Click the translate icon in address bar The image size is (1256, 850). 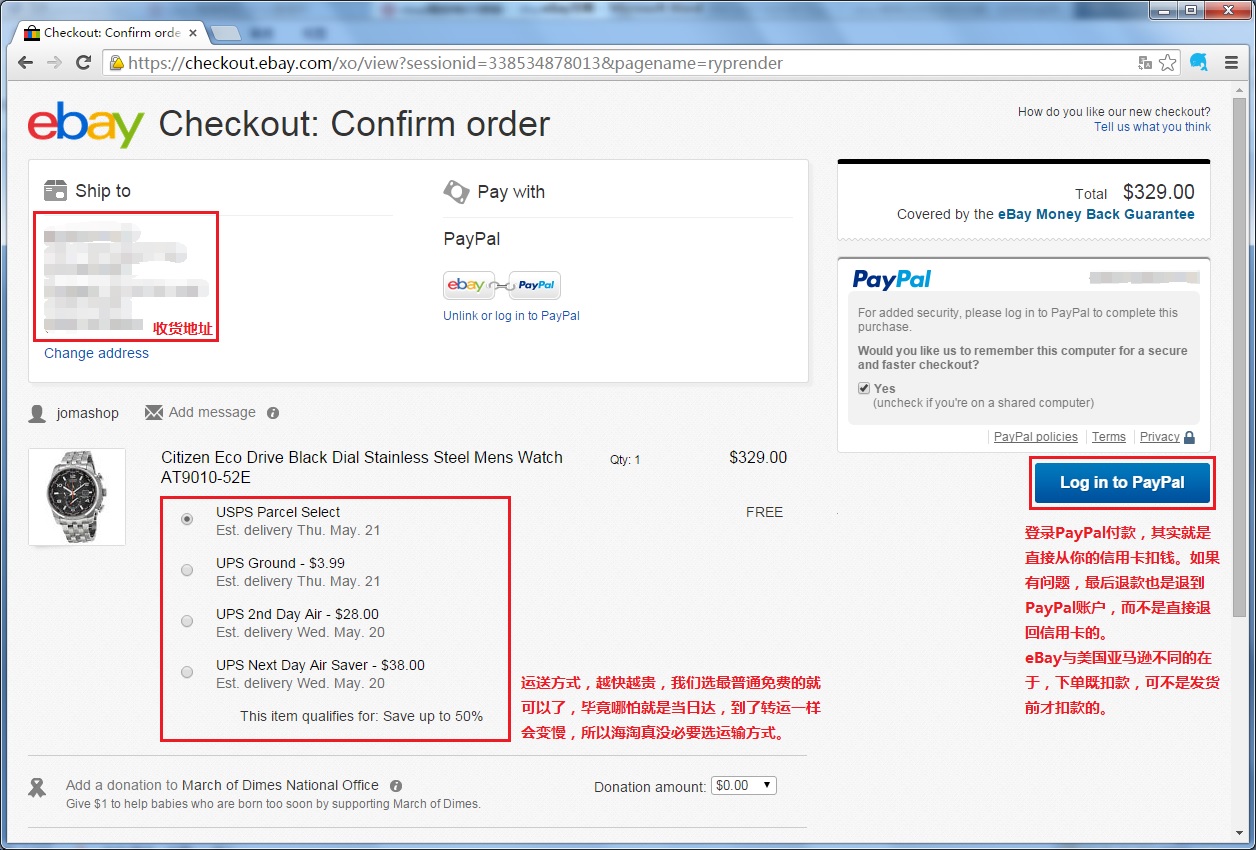[x=1145, y=63]
